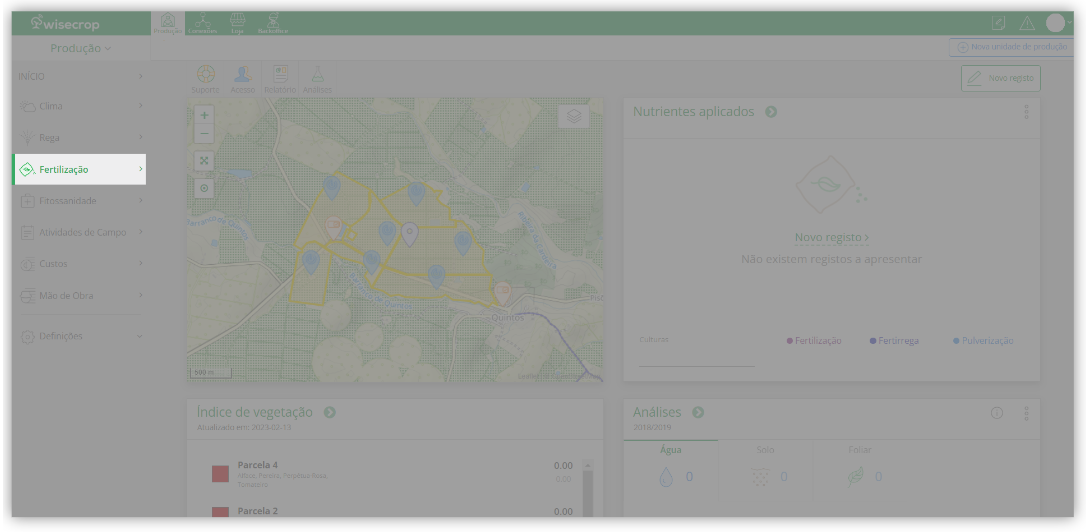The image size is (1086, 532).
Task: Expand the Fertilização chevron arrow
Action: tap(141, 169)
